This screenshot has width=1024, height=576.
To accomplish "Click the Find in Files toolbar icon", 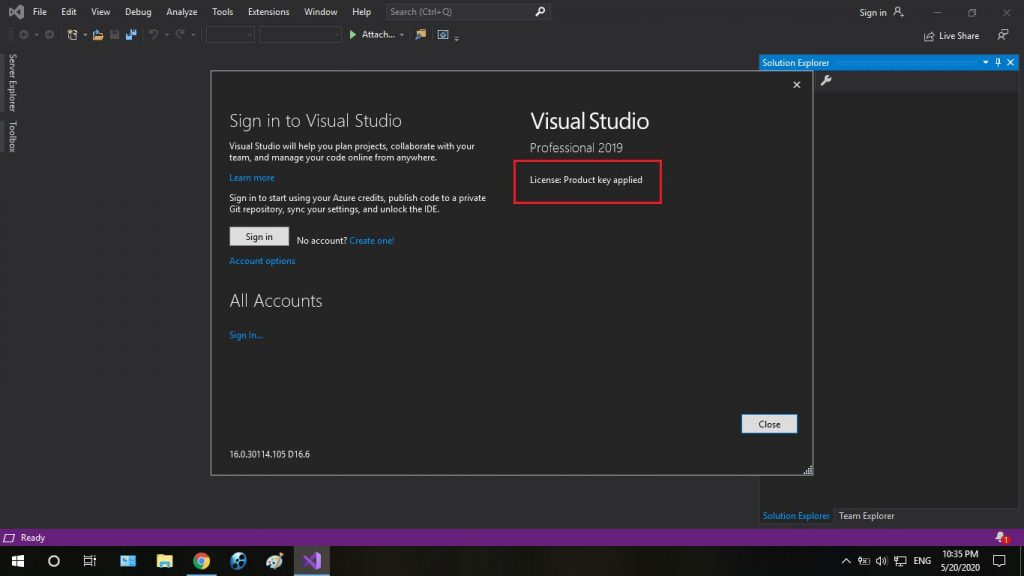I will click(420, 35).
